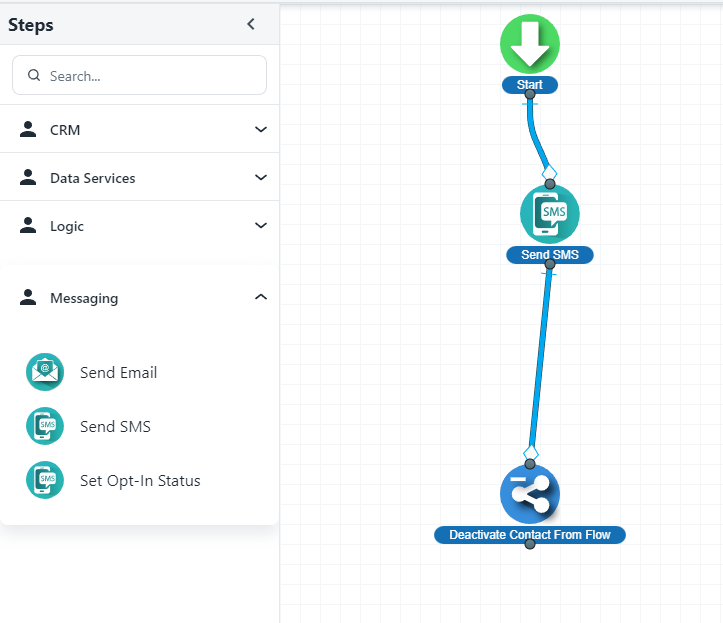Expand the CRM category chevron
Screen dimensions: 723x623
(x=261, y=129)
